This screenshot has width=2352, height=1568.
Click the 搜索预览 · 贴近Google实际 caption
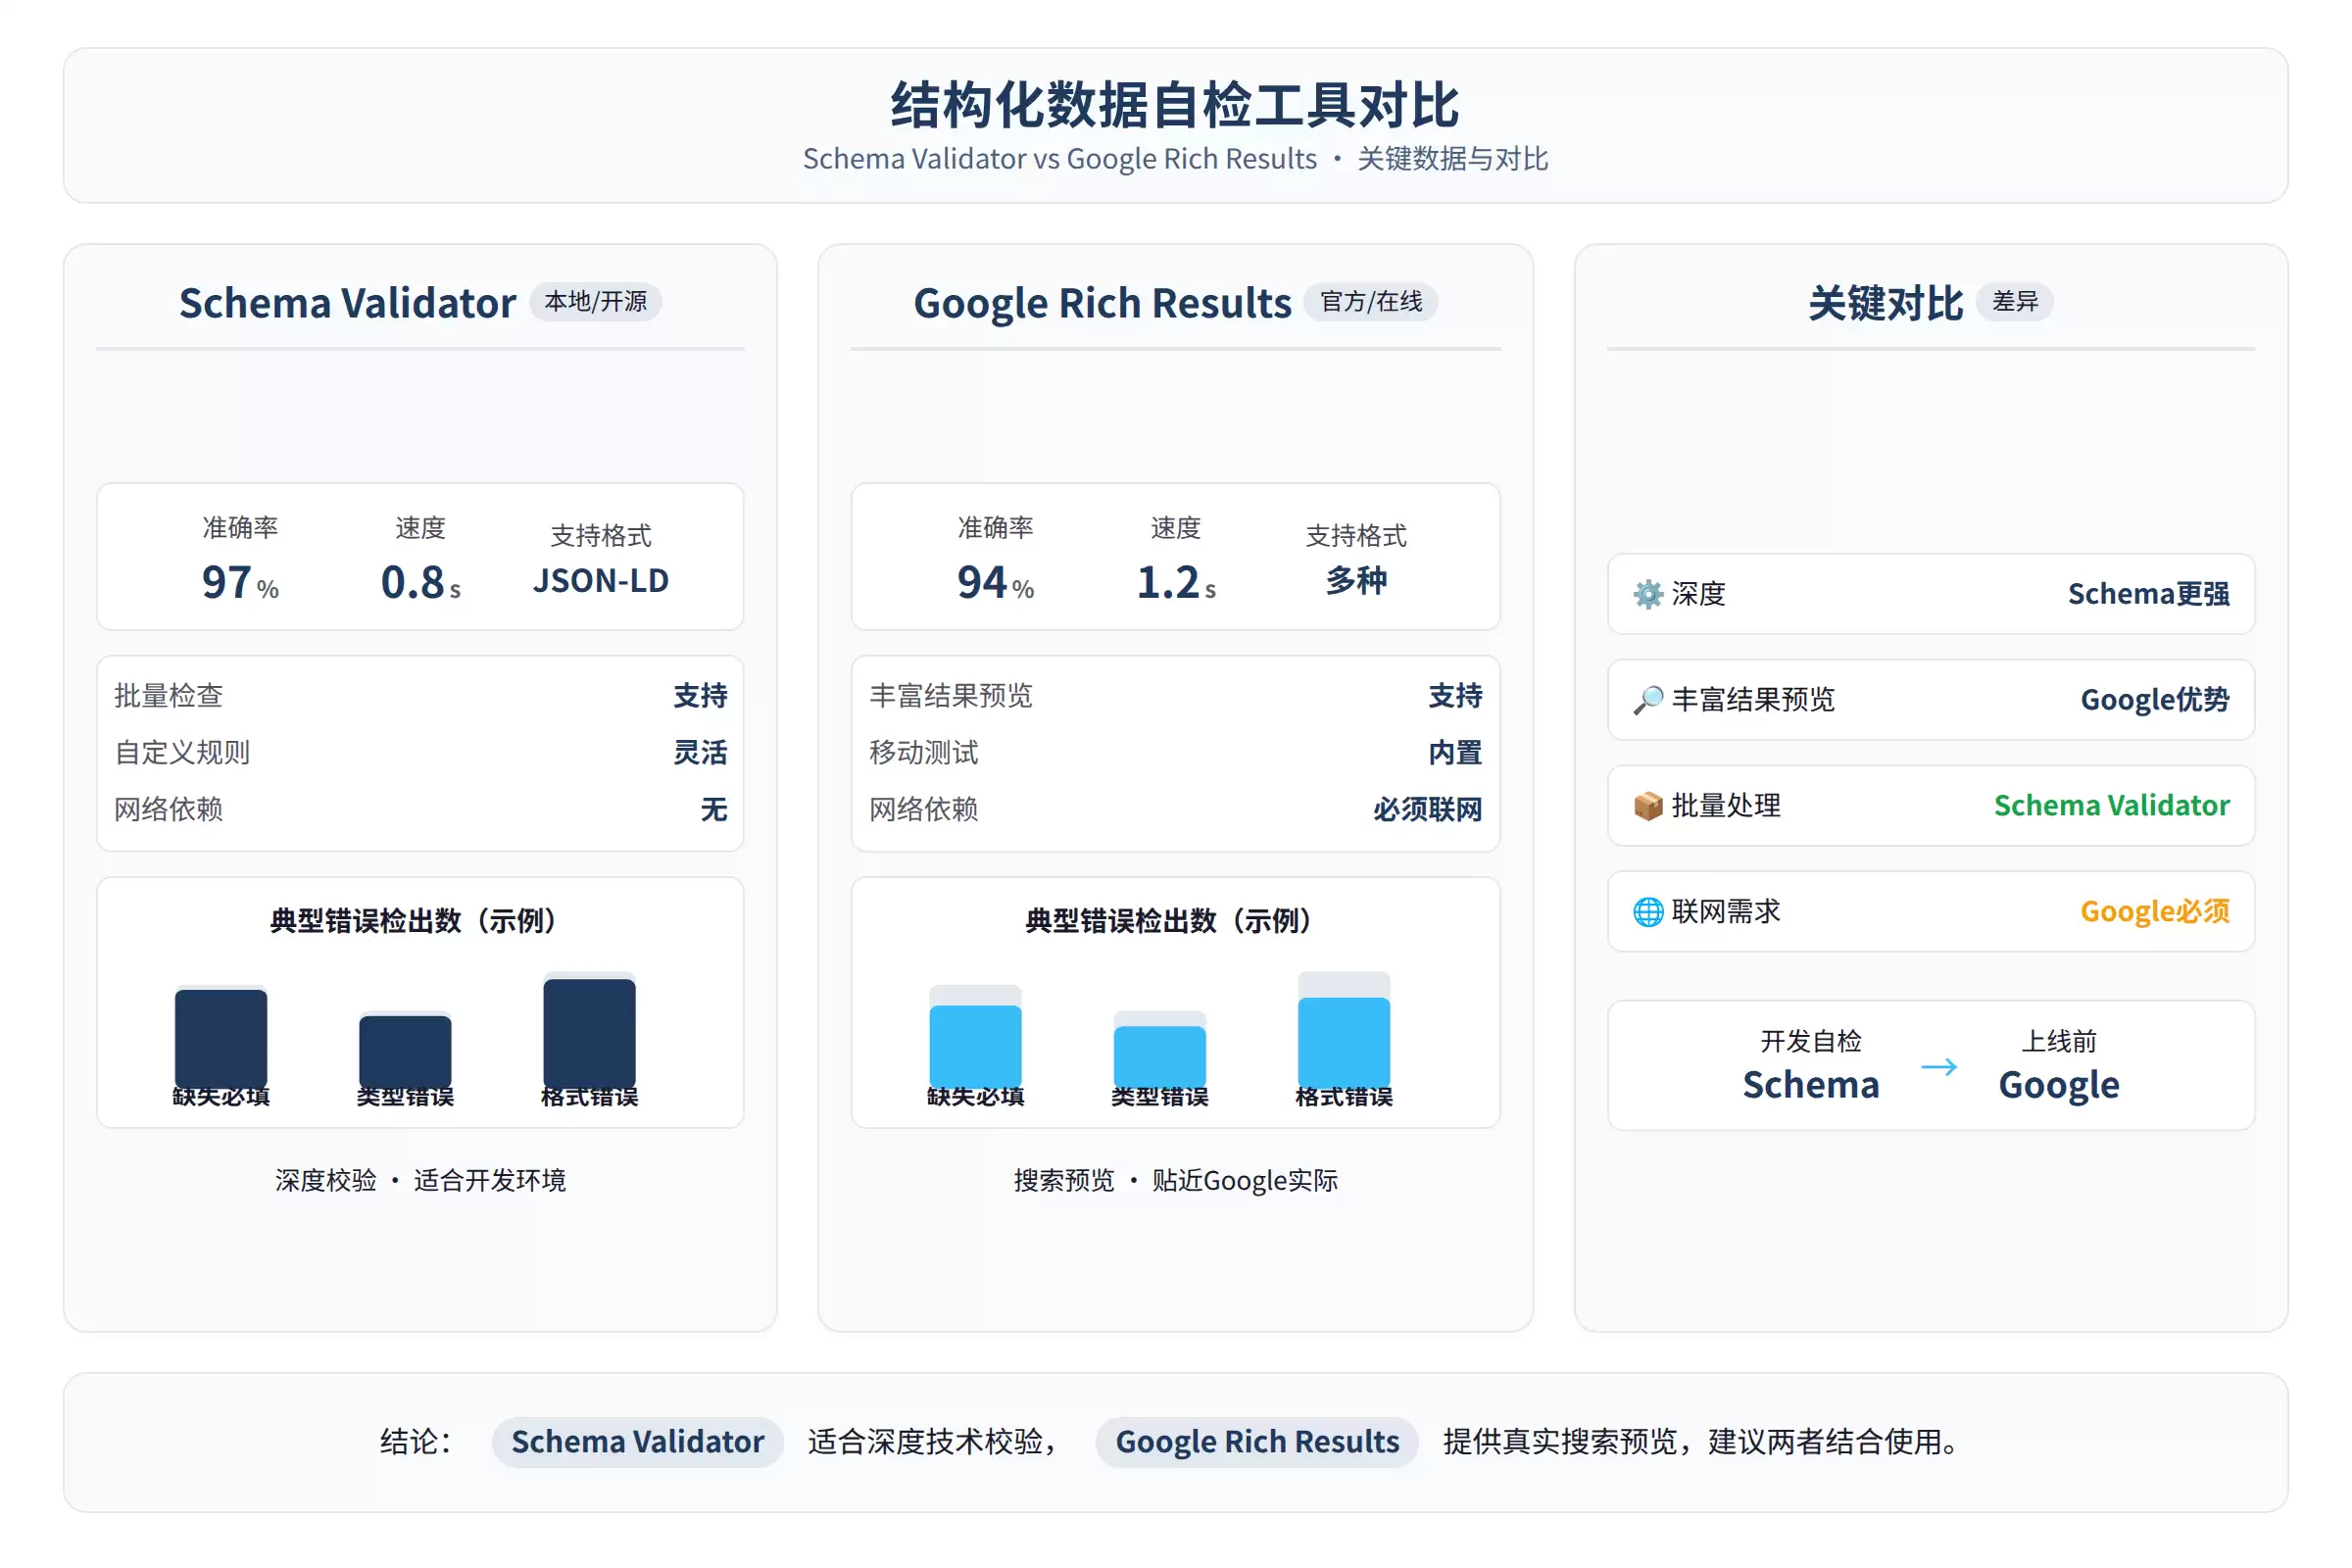[1175, 1181]
